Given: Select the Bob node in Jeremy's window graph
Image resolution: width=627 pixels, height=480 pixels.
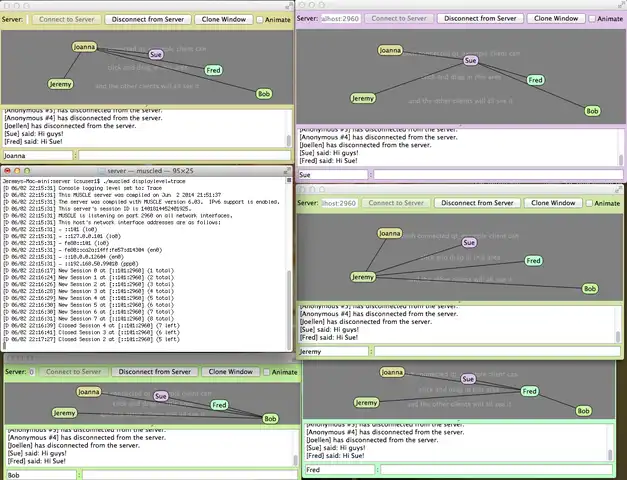Looking at the screenshot, I should (x=590, y=288).
